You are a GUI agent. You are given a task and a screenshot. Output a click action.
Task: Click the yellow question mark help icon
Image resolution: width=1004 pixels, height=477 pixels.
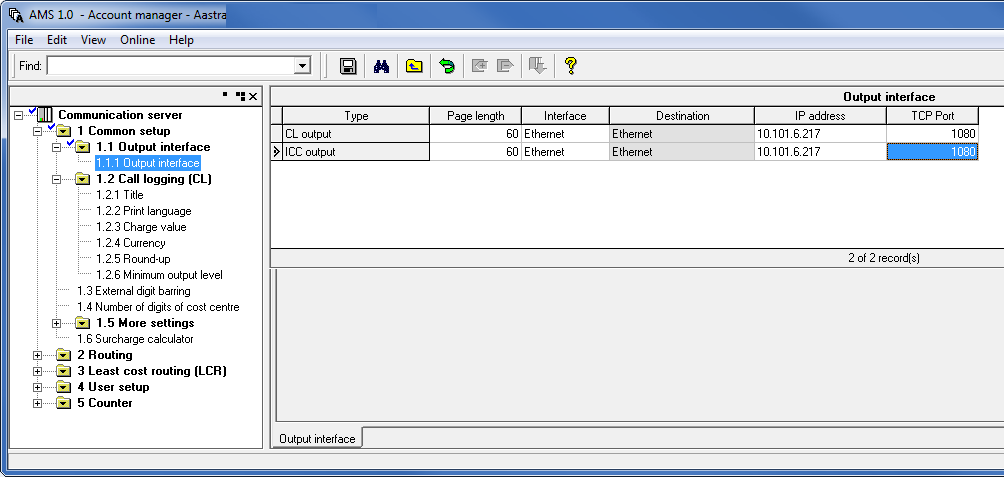pos(571,66)
